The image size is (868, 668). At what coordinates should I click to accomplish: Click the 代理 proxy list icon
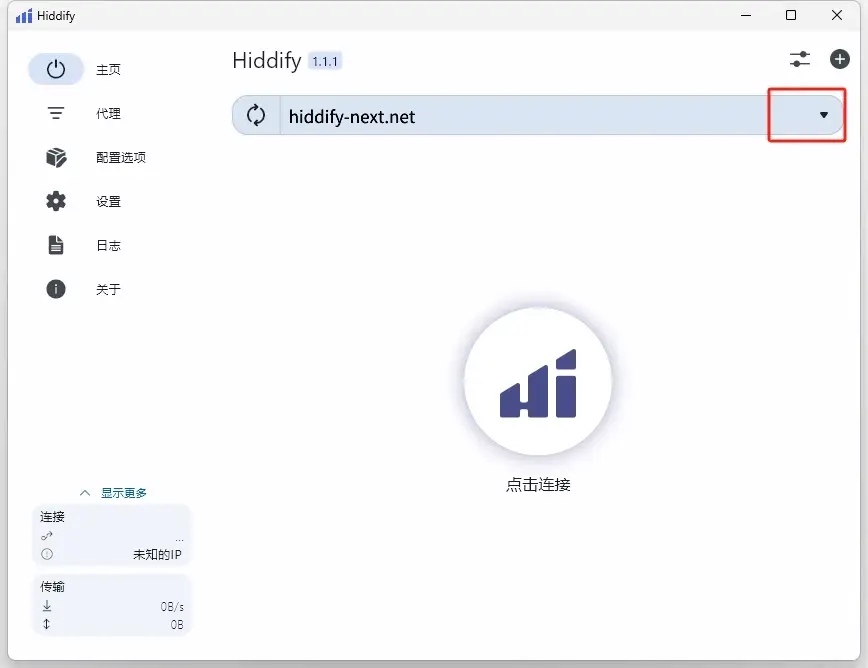(55, 113)
